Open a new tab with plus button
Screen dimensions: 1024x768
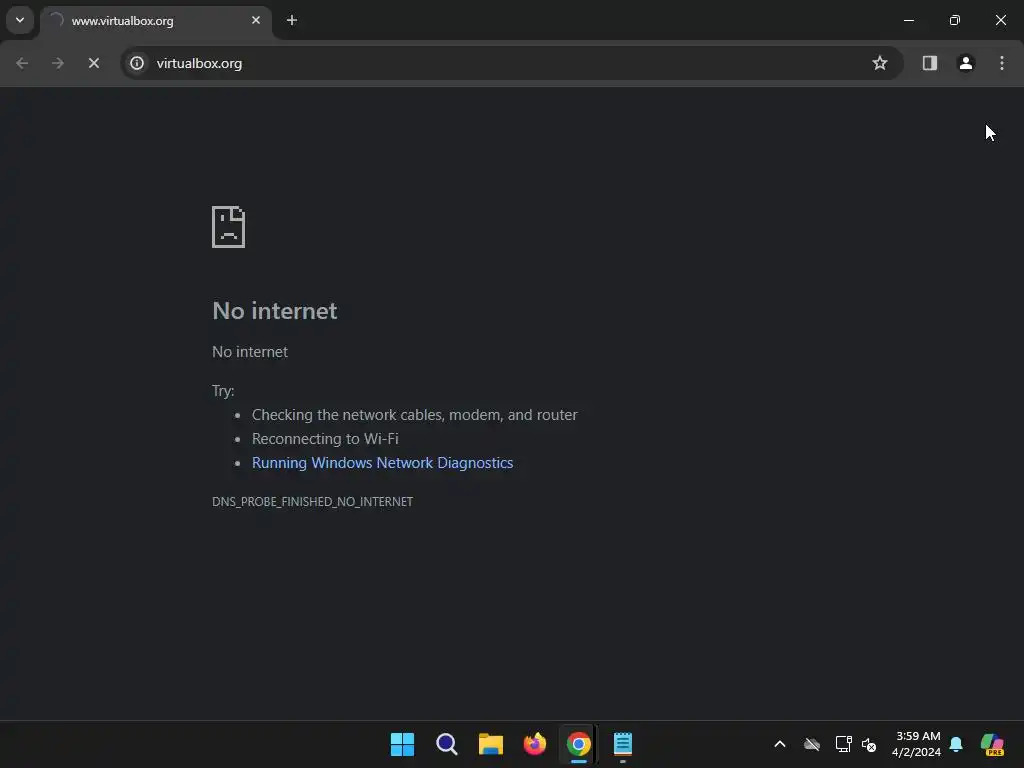click(x=292, y=20)
